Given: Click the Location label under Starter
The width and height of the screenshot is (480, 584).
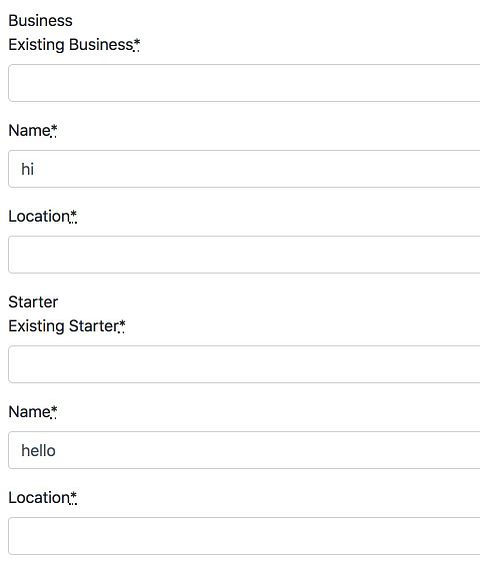Looking at the screenshot, I should point(39,498).
